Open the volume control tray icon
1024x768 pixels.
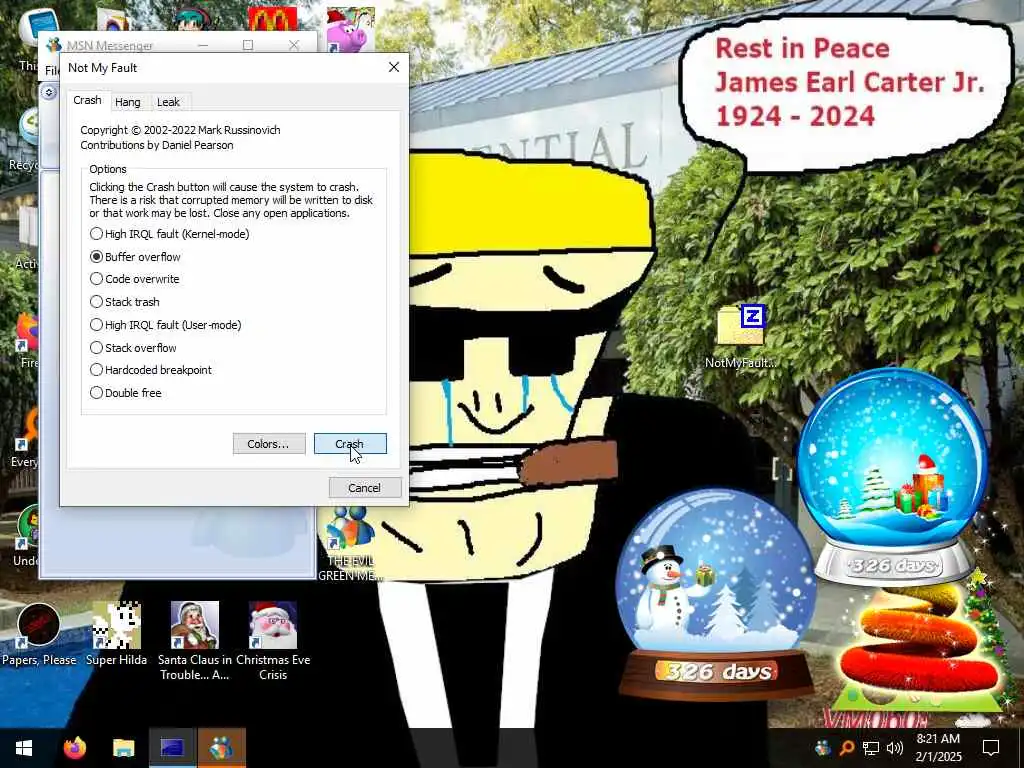895,748
